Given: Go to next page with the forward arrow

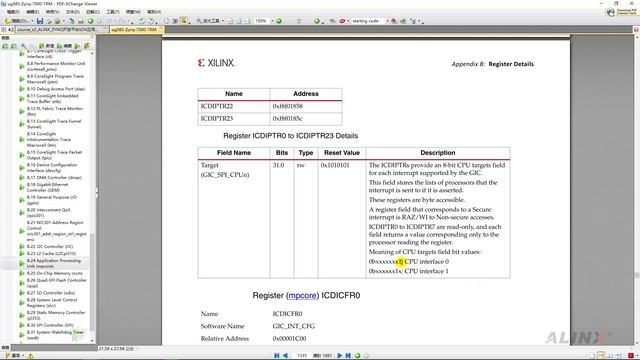Looking at the screenshot, I should point(339,356).
